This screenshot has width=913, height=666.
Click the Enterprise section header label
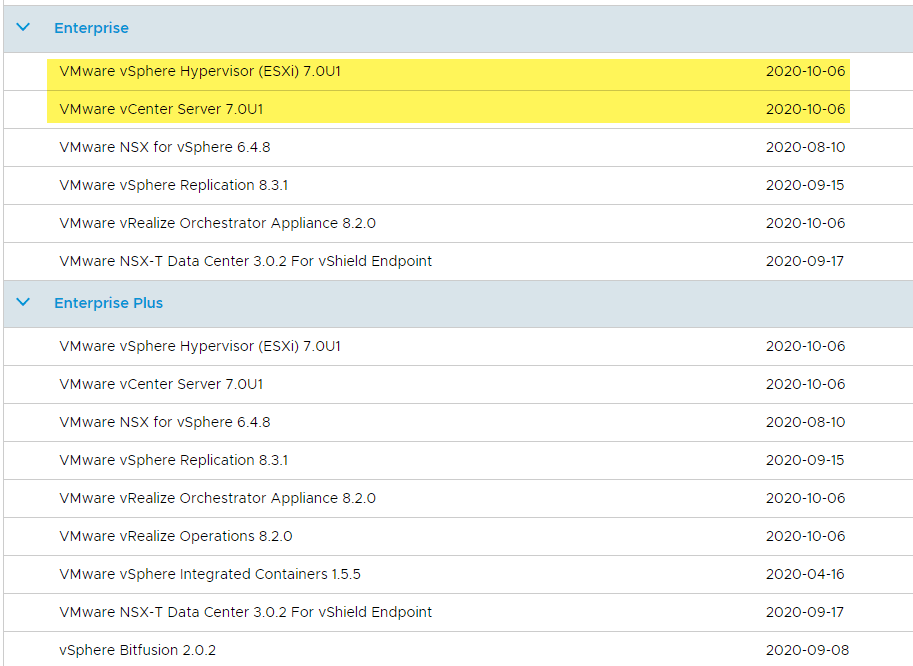tap(91, 28)
